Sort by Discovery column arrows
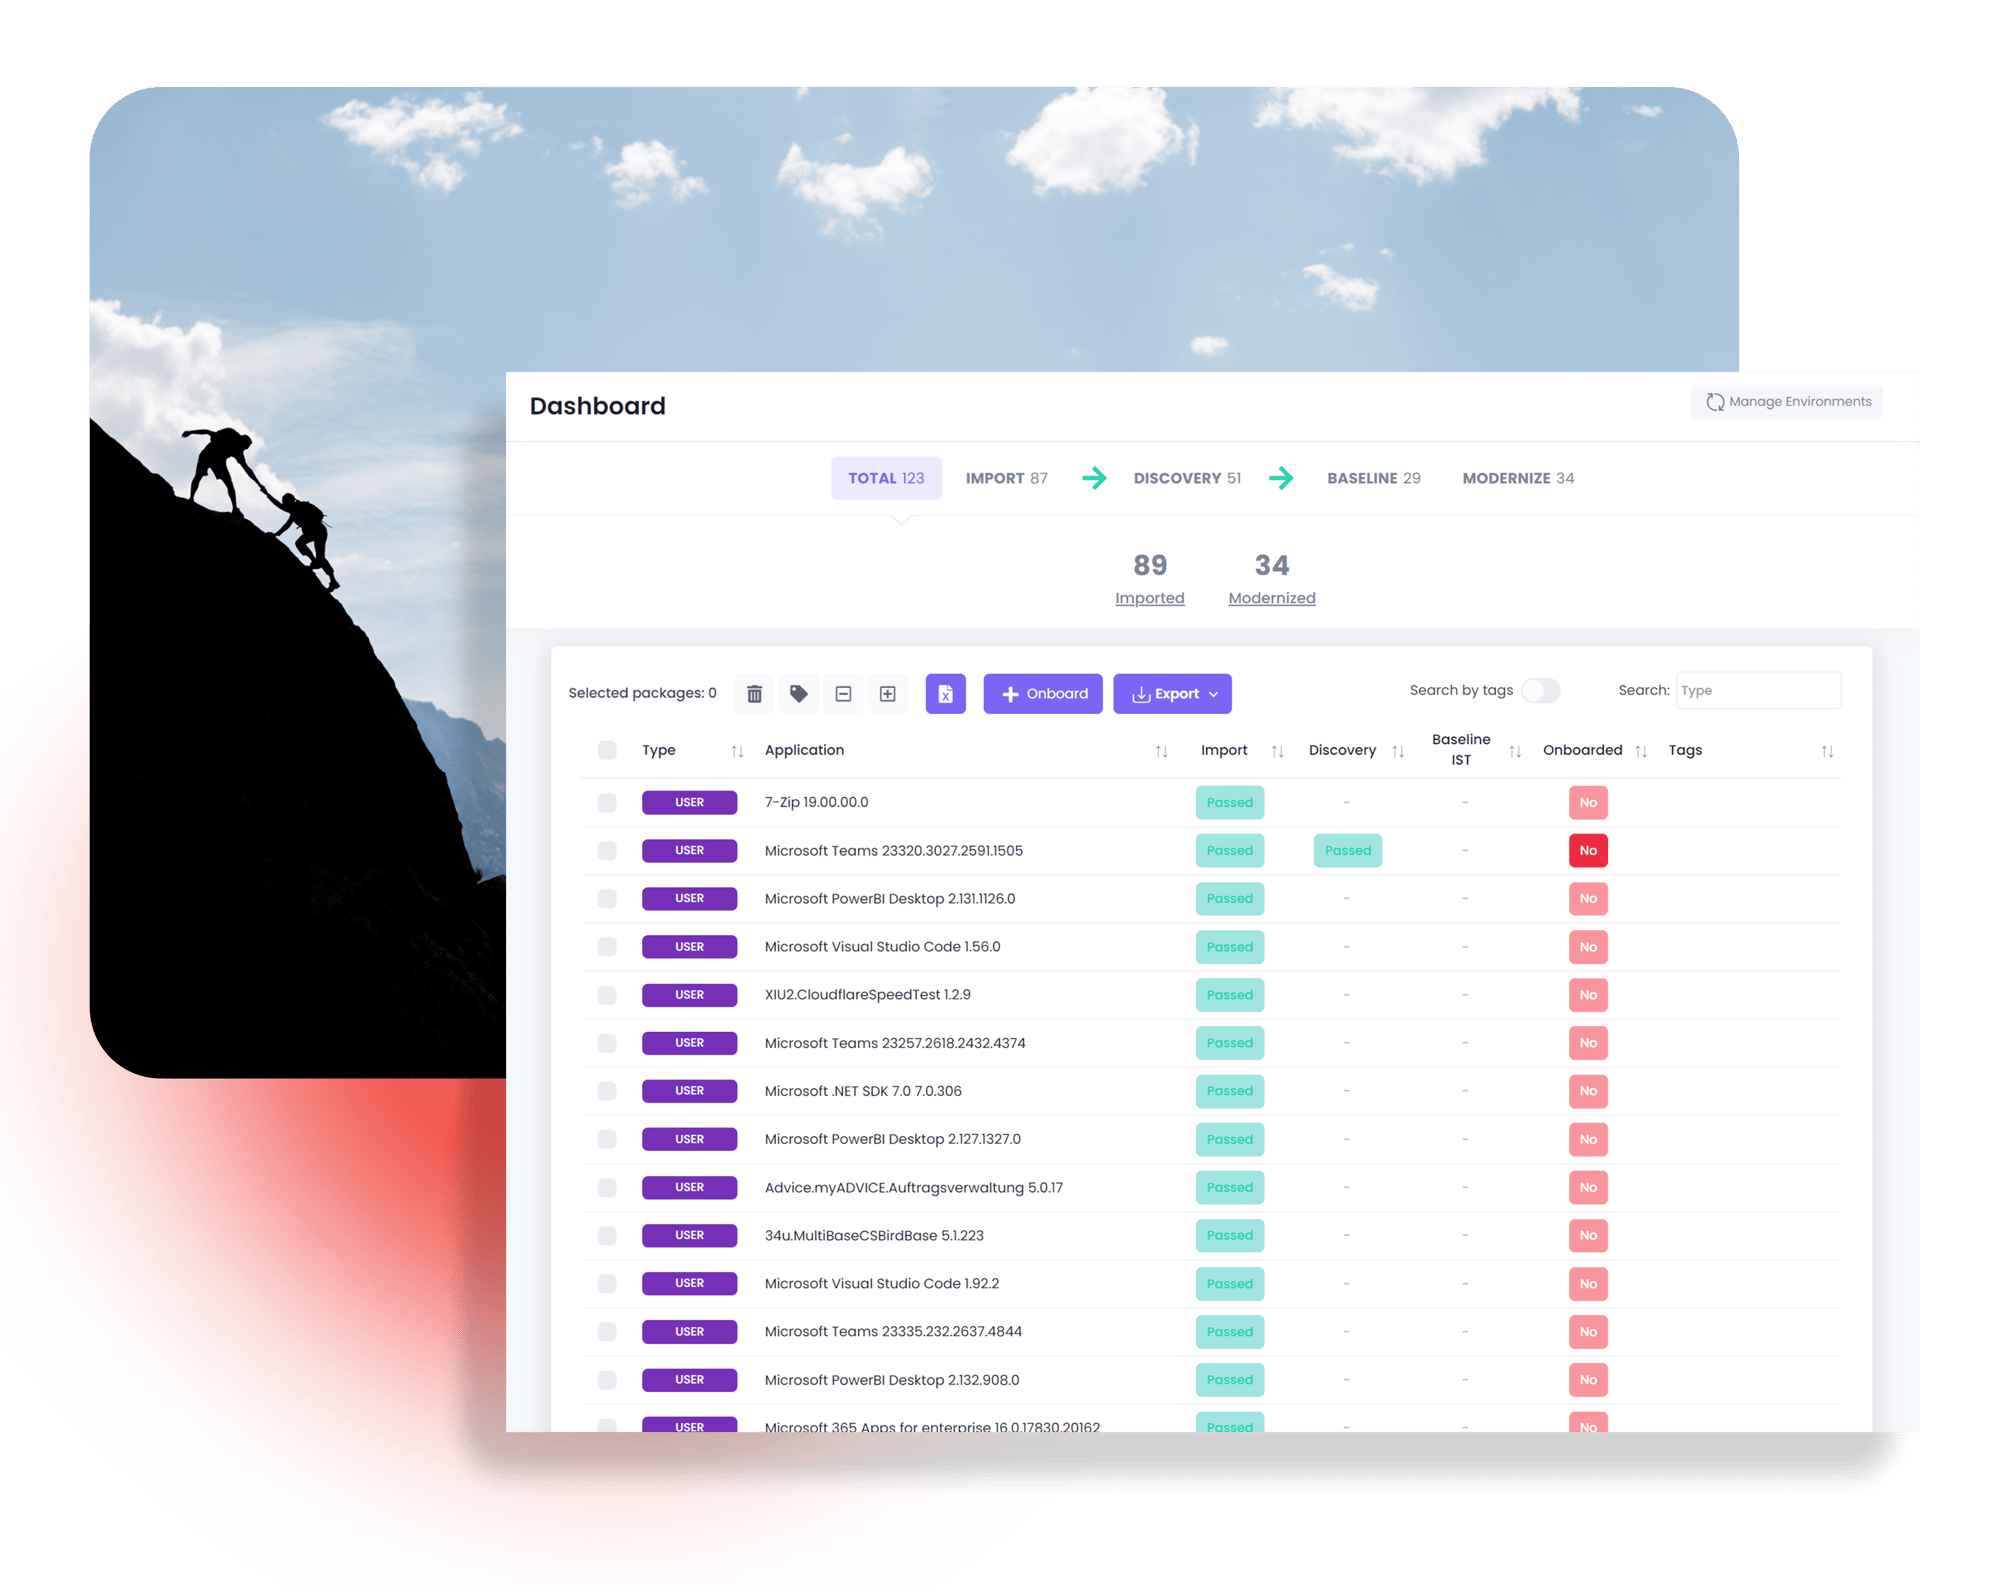 click(1398, 751)
